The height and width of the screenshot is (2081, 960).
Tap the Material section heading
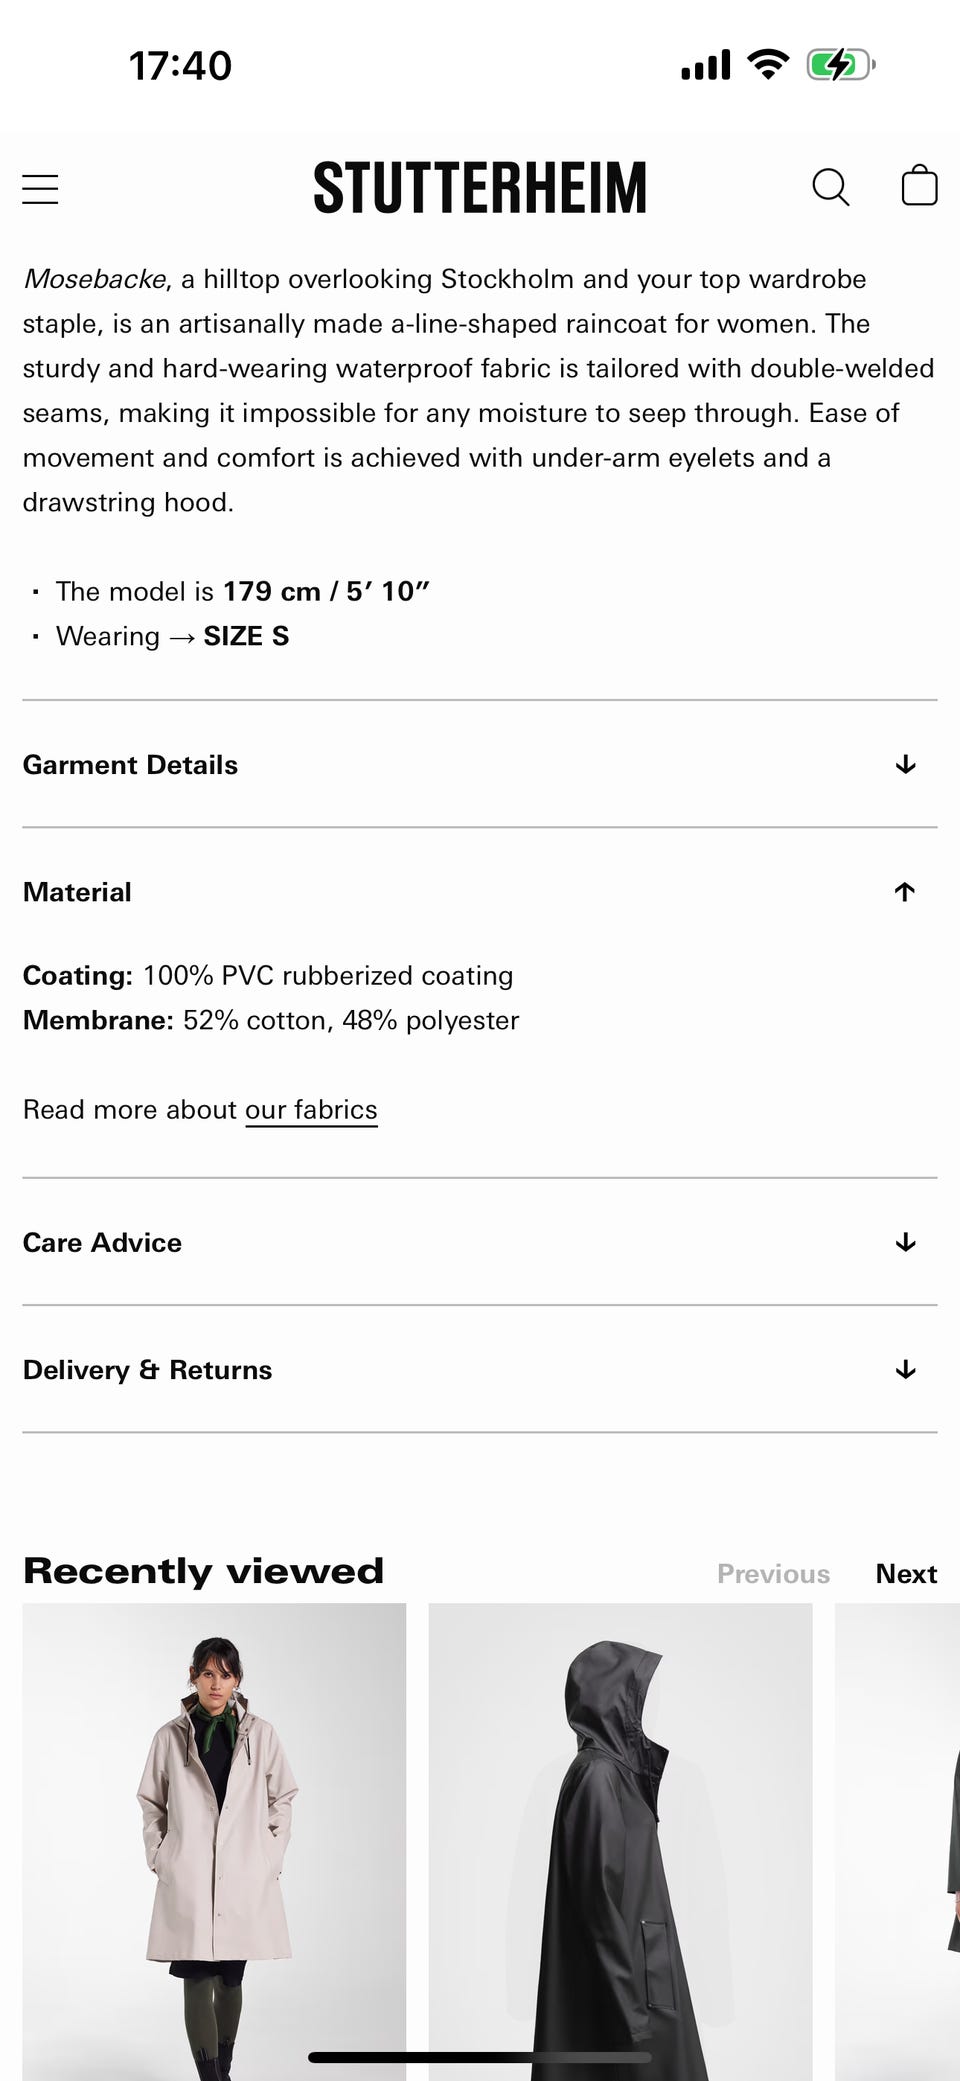(x=77, y=892)
